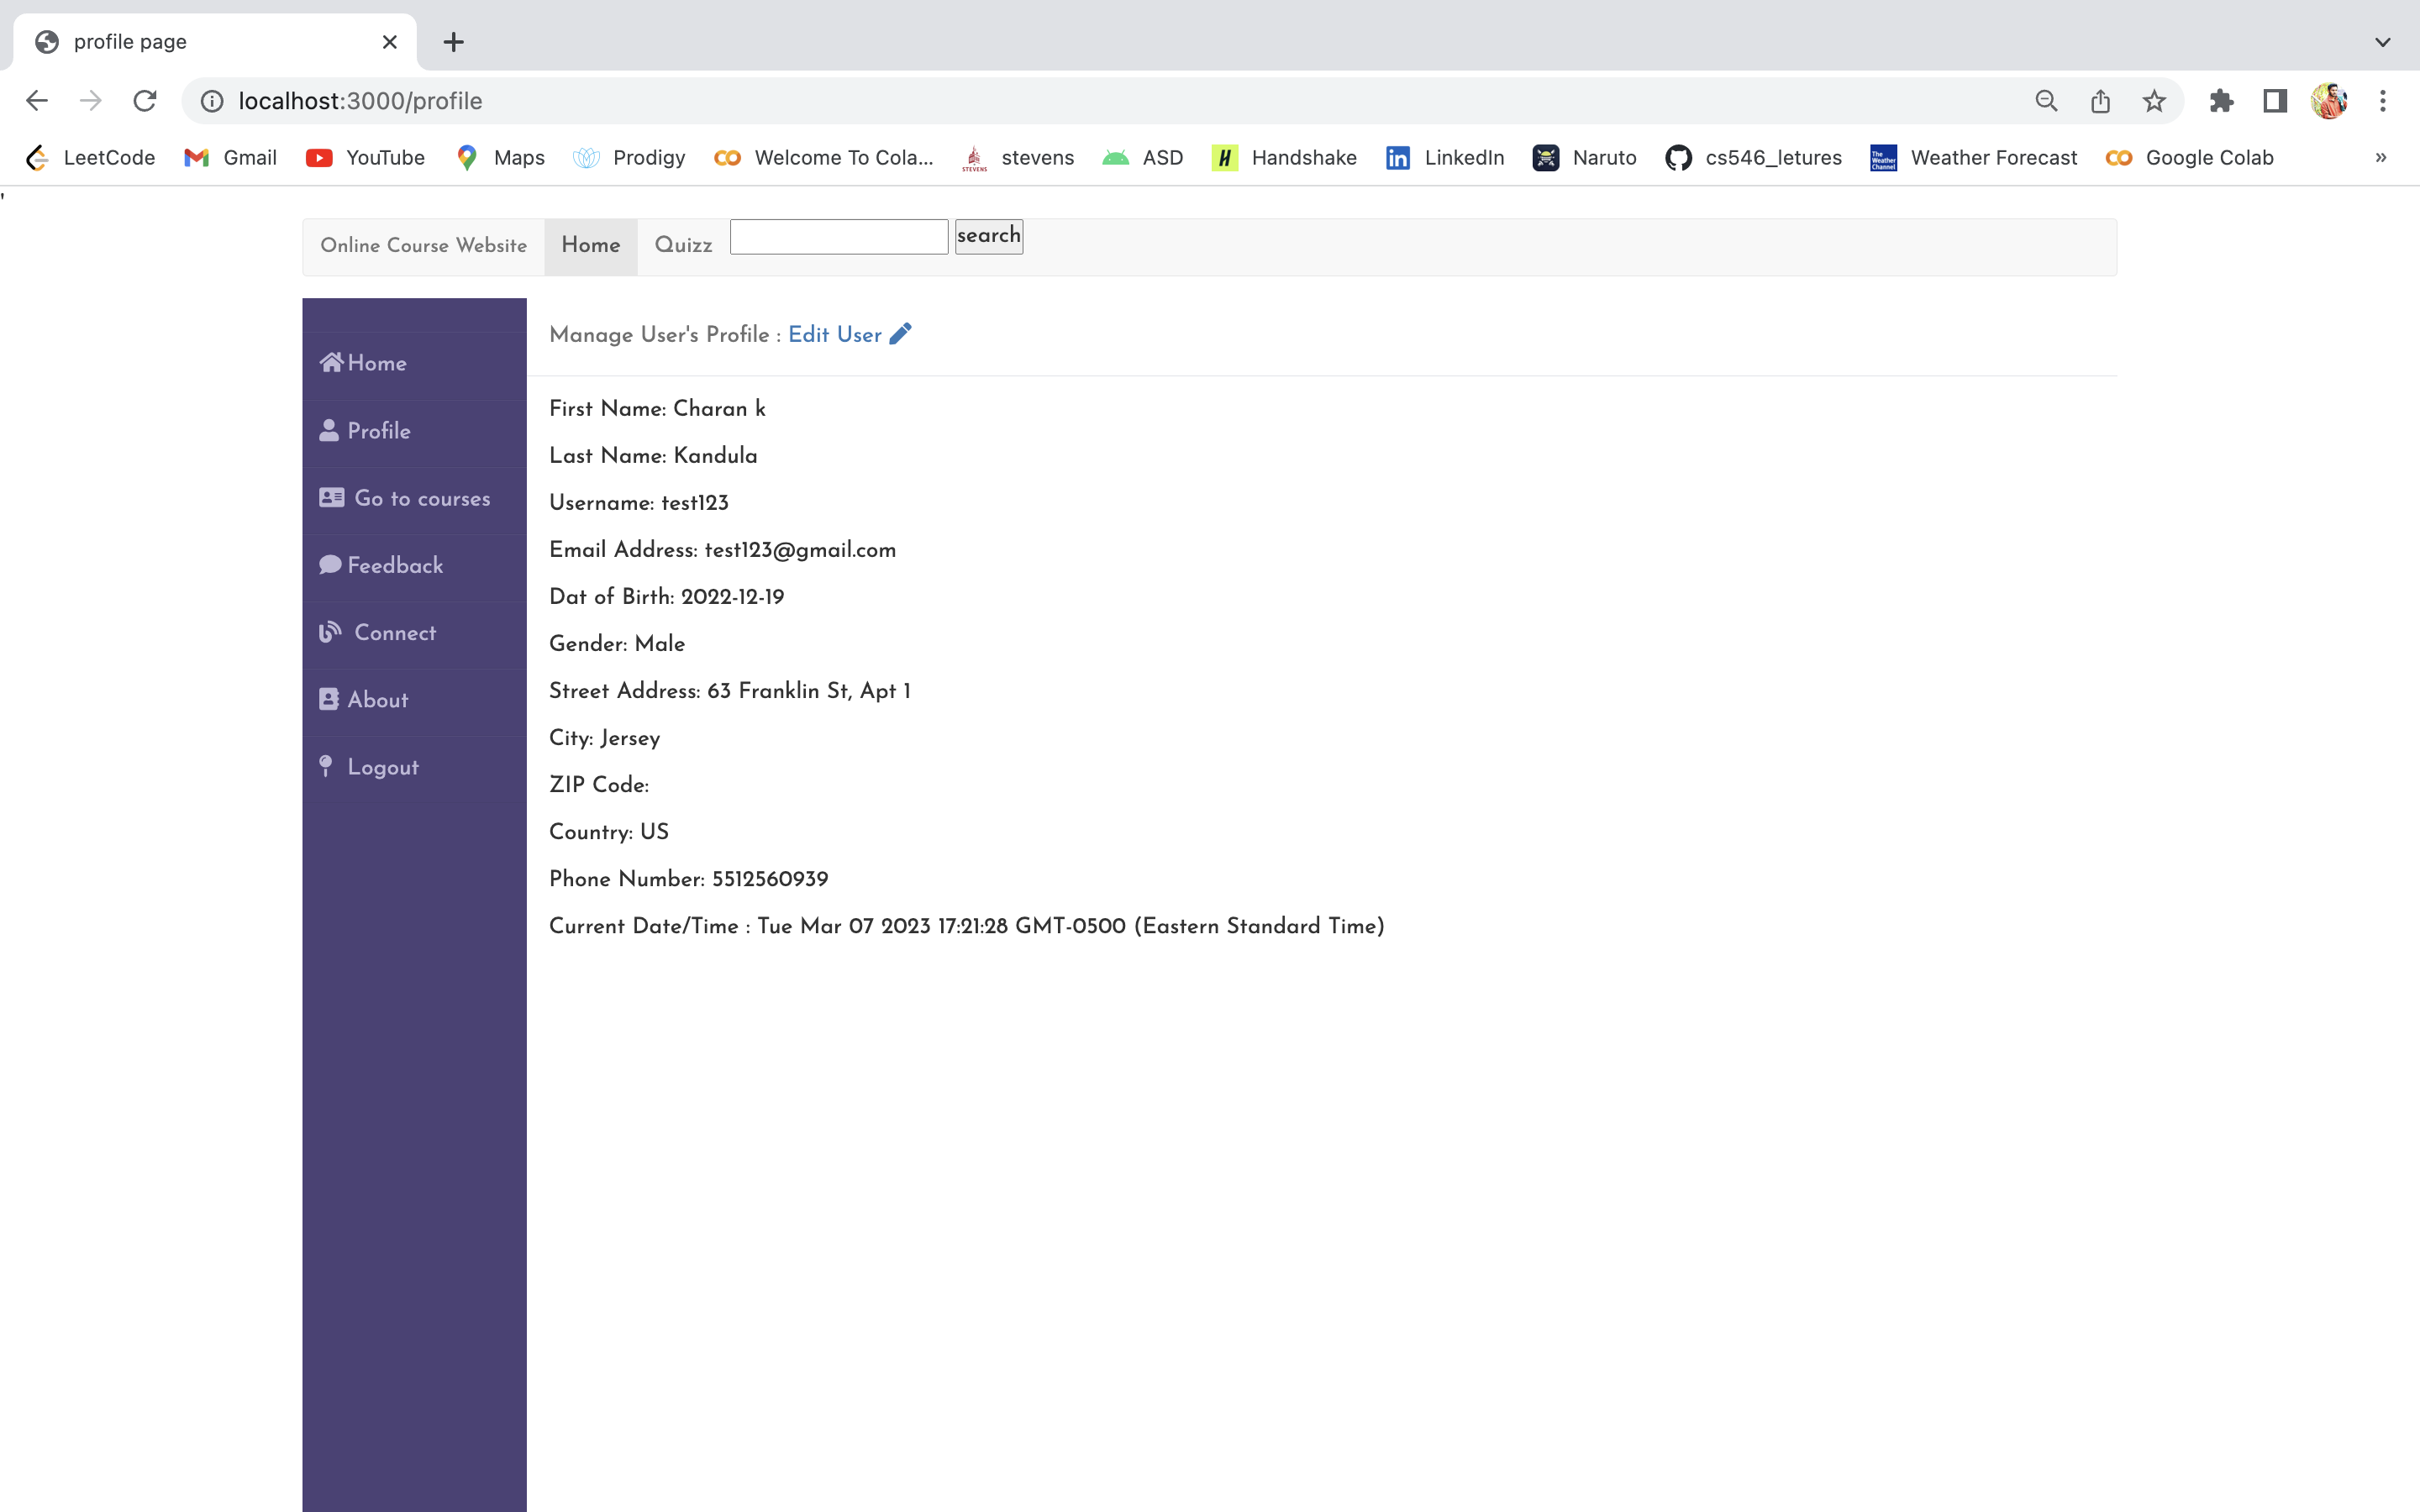Image resolution: width=2420 pixels, height=1512 pixels.
Task: Open the Profile section in the sidebar
Action: tap(378, 430)
